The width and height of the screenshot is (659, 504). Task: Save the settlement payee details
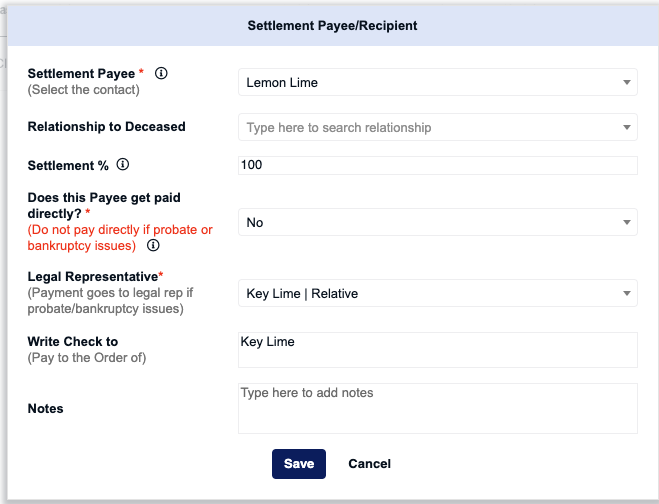(299, 464)
